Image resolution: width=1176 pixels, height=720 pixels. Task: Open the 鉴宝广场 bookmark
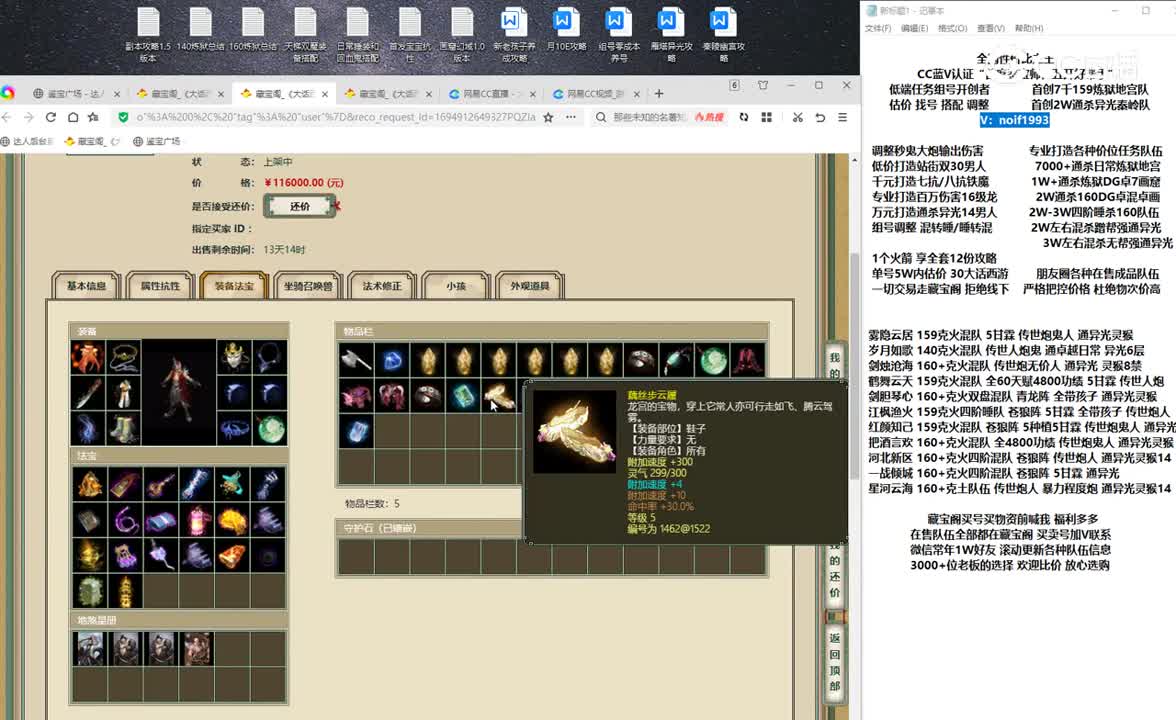coord(157,141)
